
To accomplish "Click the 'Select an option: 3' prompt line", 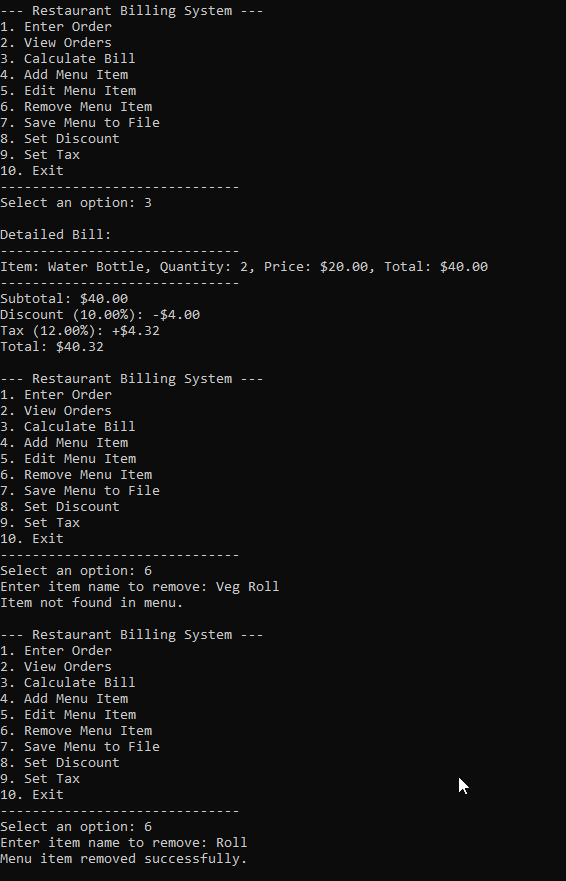I will [x=76, y=203].
